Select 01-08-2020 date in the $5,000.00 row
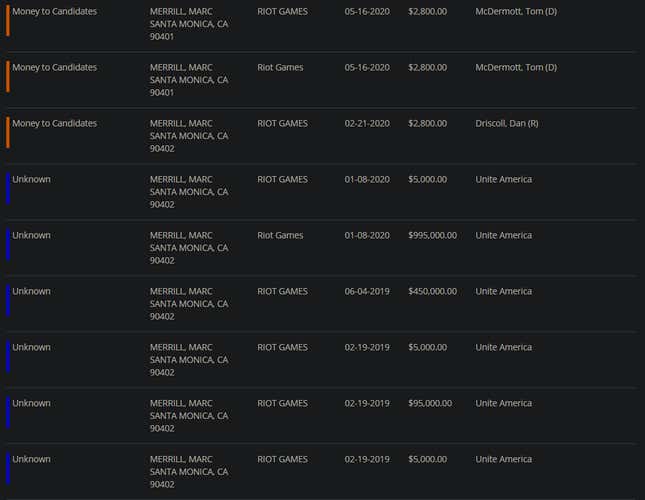Screen dimensions: 645x500 [x=367, y=179]
